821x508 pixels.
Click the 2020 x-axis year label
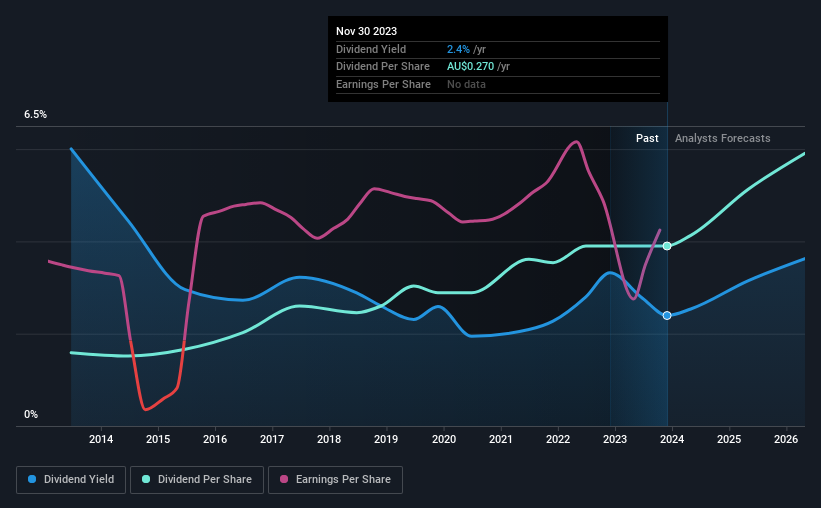[443, 439]
